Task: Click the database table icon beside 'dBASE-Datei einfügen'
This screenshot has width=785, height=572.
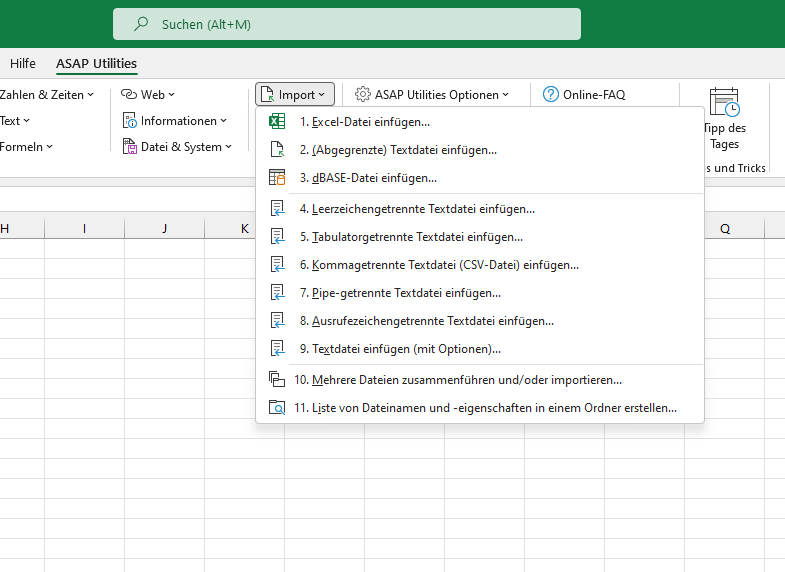Action: pyautogui.click(x=277, y=178)
